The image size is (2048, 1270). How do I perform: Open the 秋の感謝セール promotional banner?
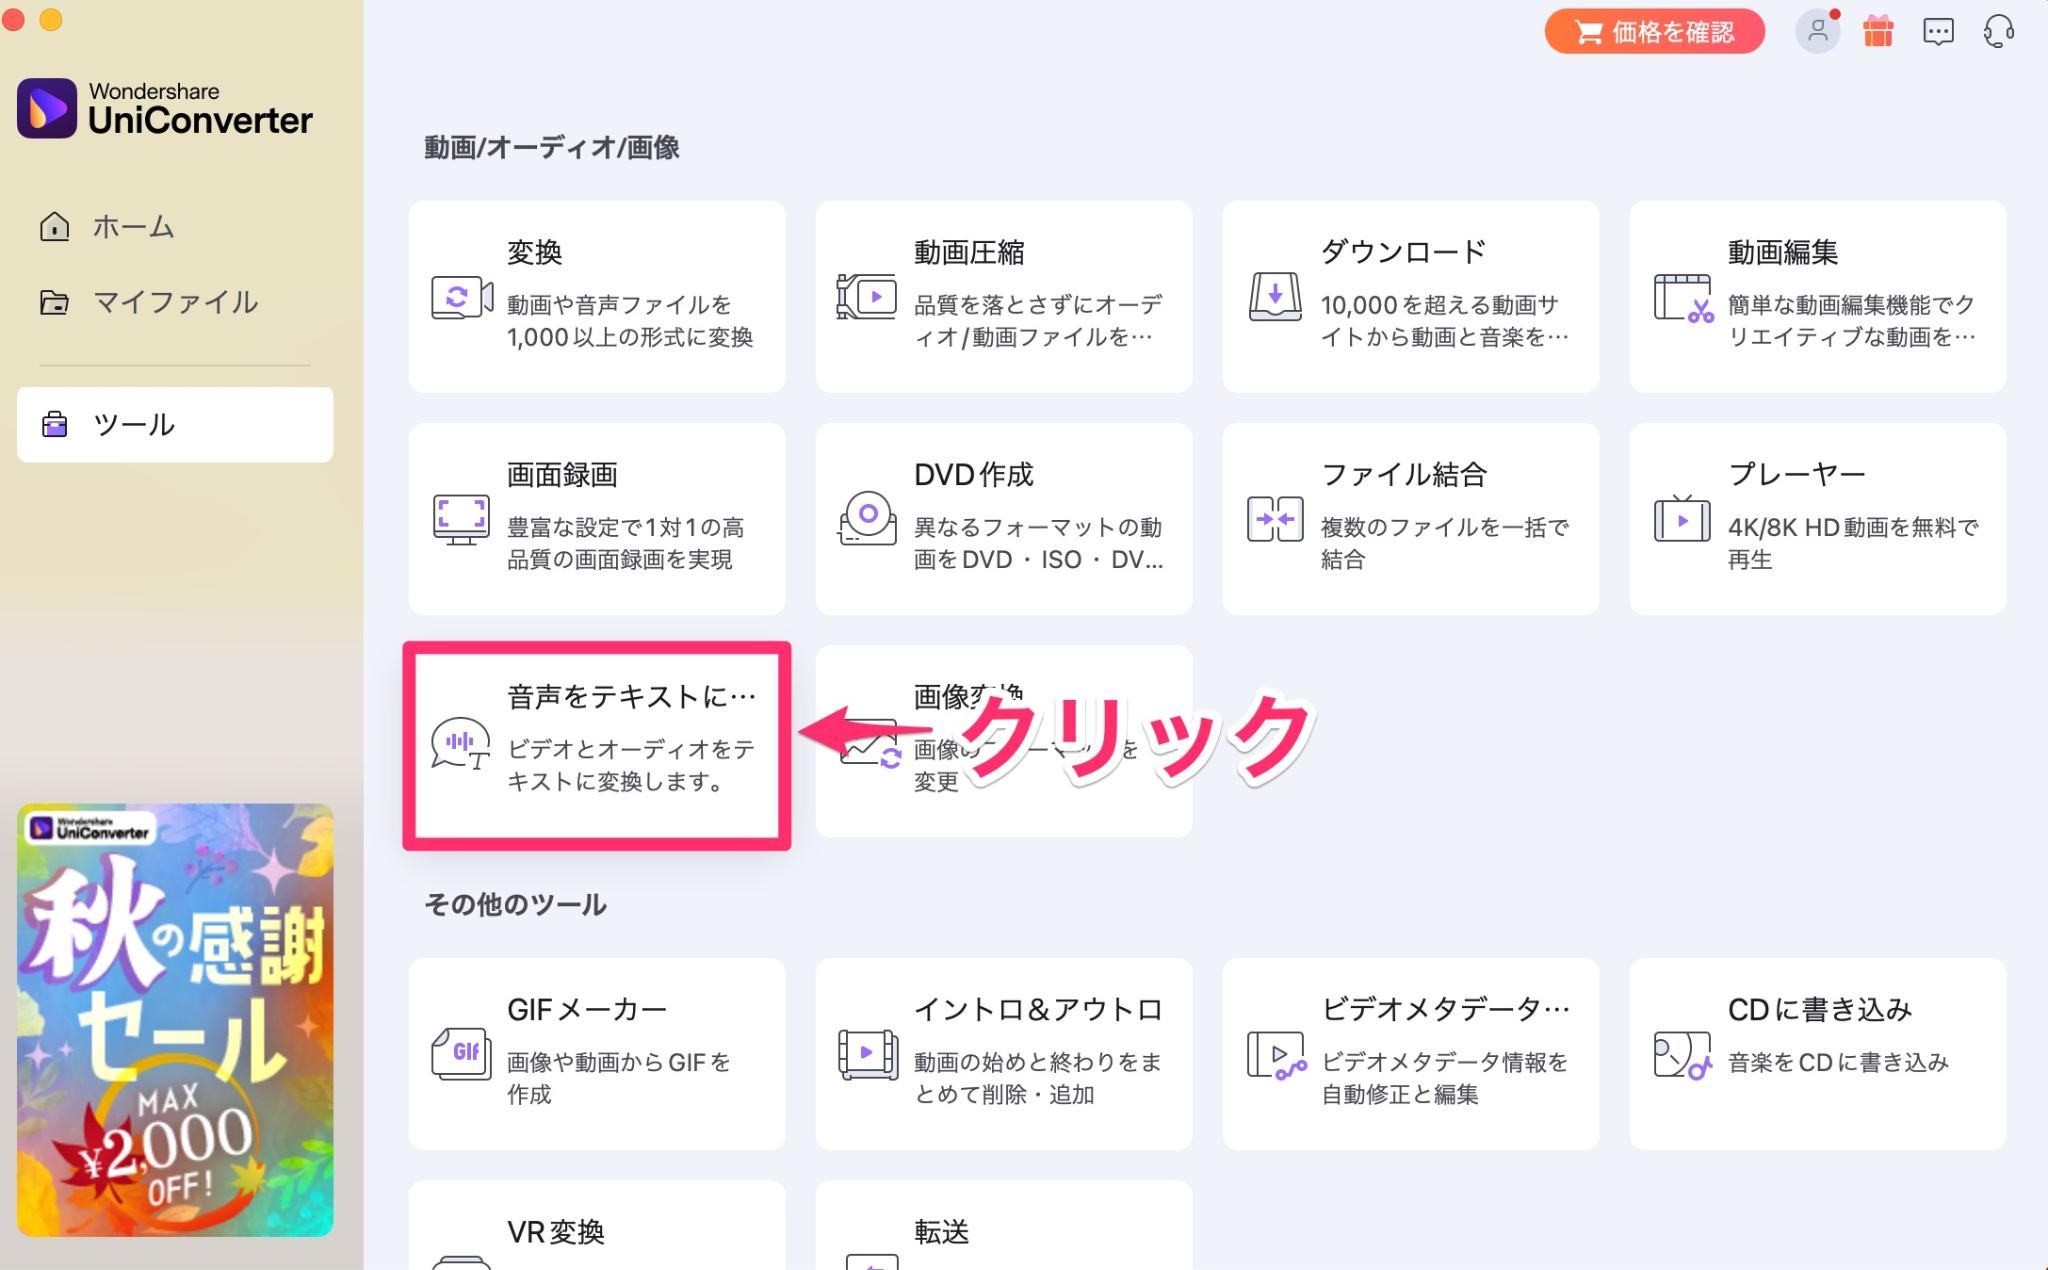coord(175,1020)
